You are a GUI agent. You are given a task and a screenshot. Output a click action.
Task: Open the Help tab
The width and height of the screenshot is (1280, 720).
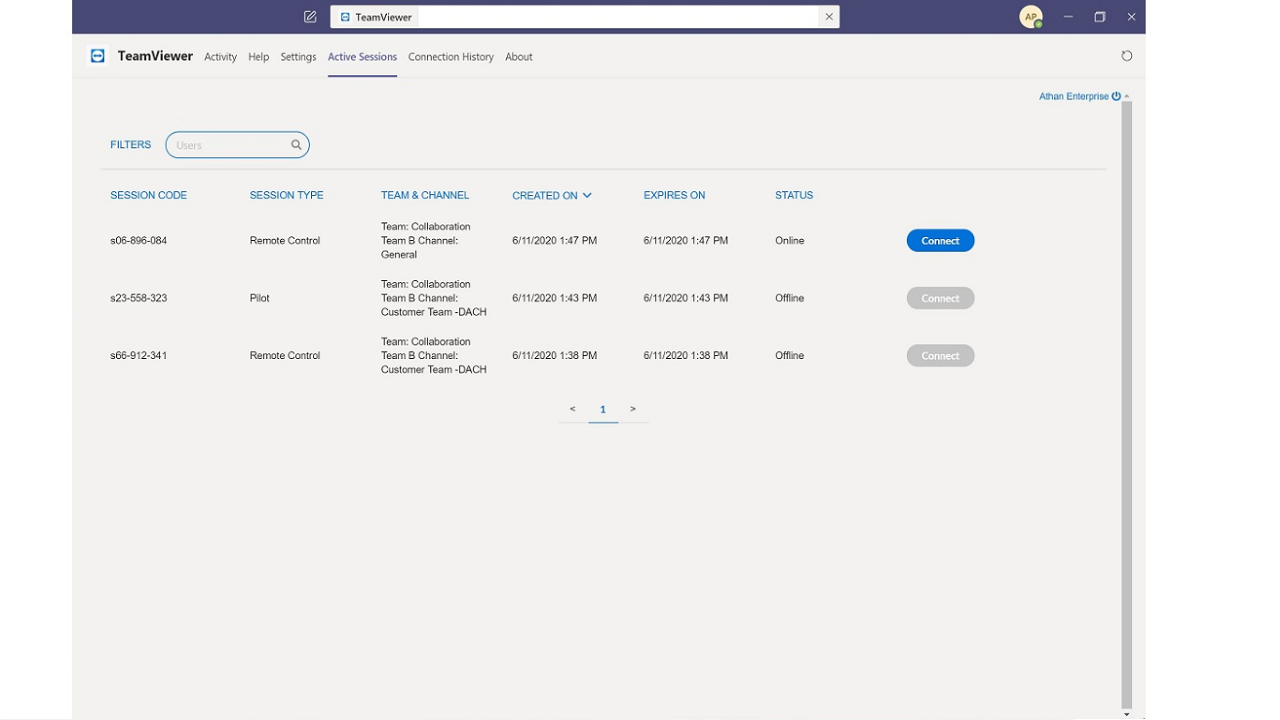point(258,57)
